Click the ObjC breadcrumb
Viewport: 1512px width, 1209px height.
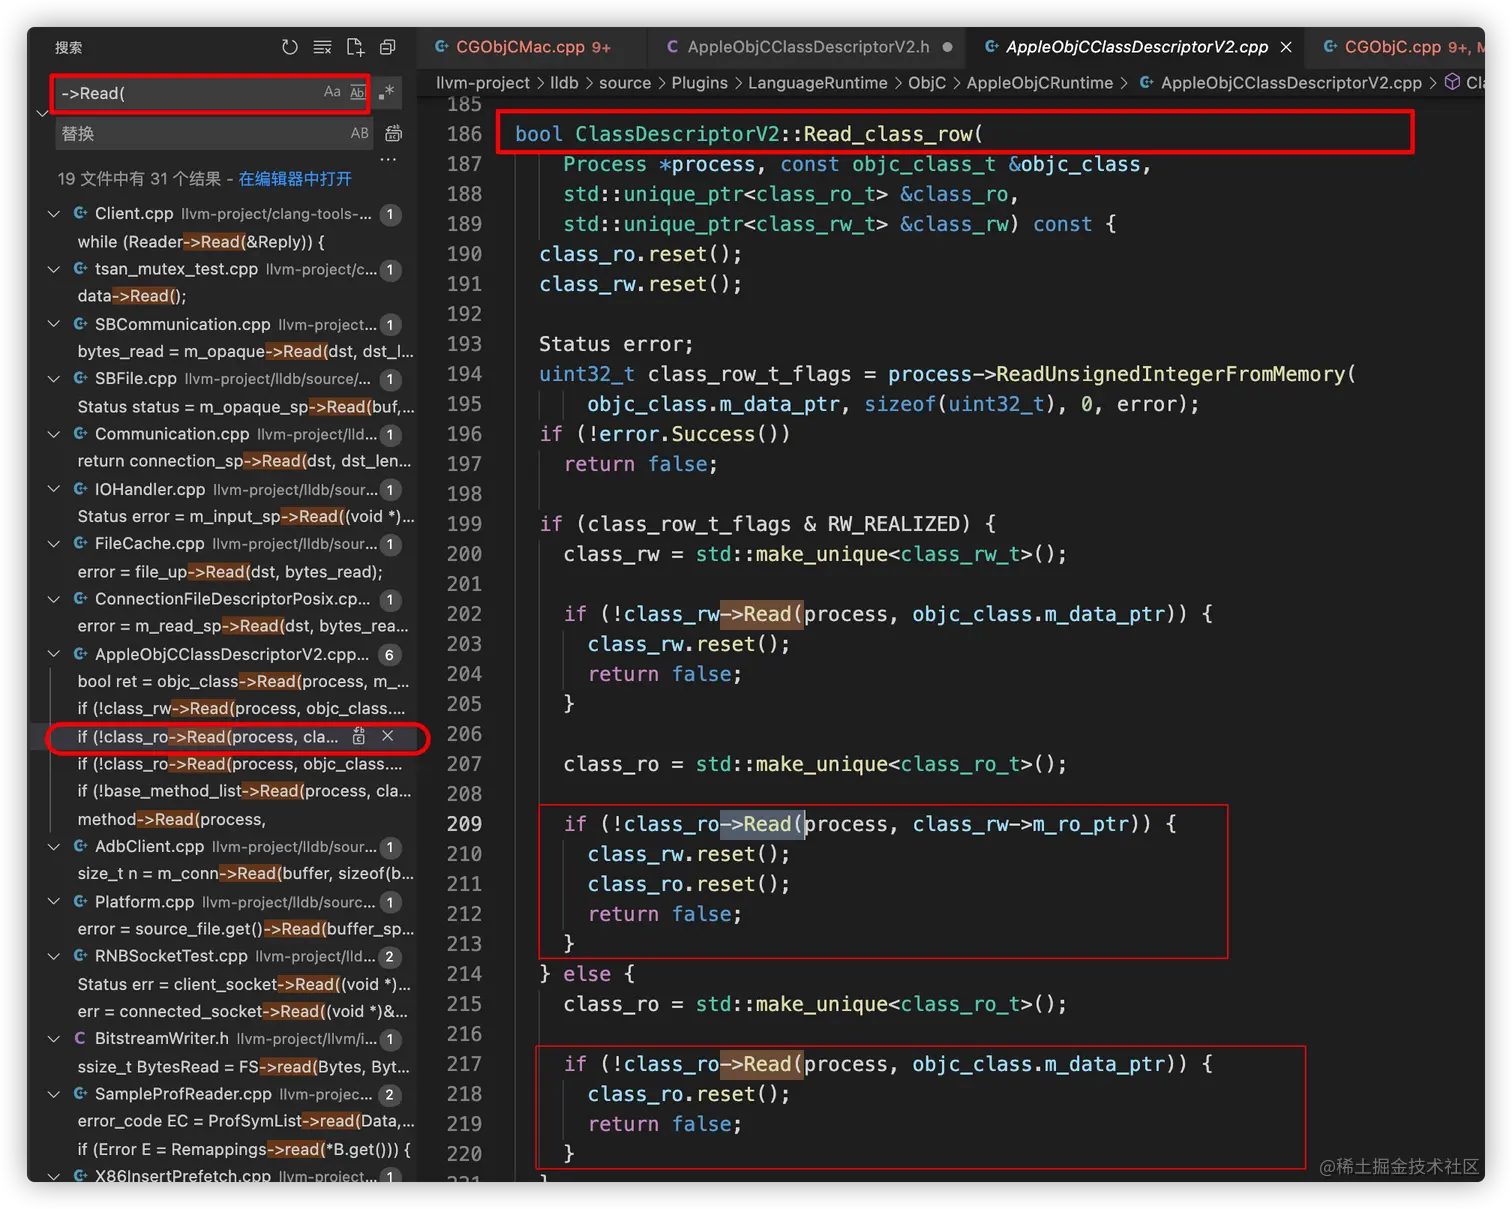pyautogui.click(x=927, y=83)
